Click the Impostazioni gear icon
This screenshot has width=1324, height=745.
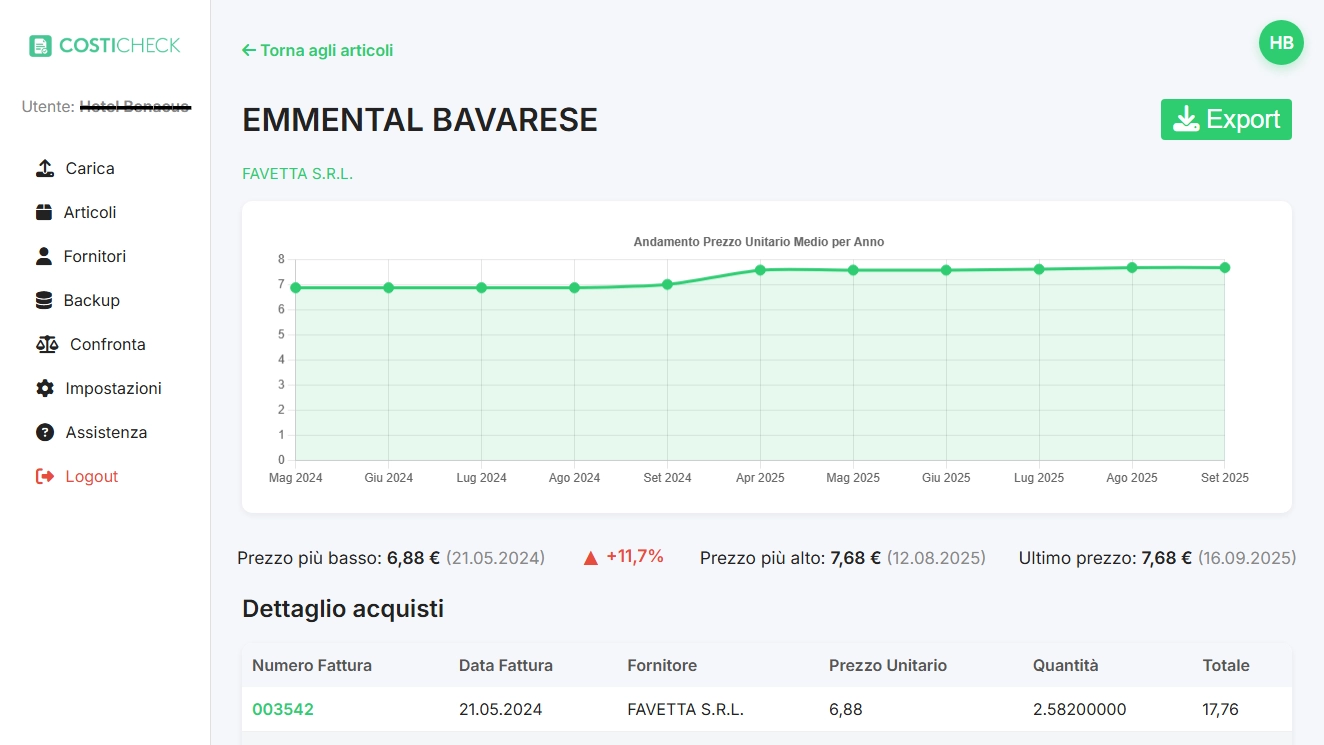pyautogui.click(x=44, y=388)
